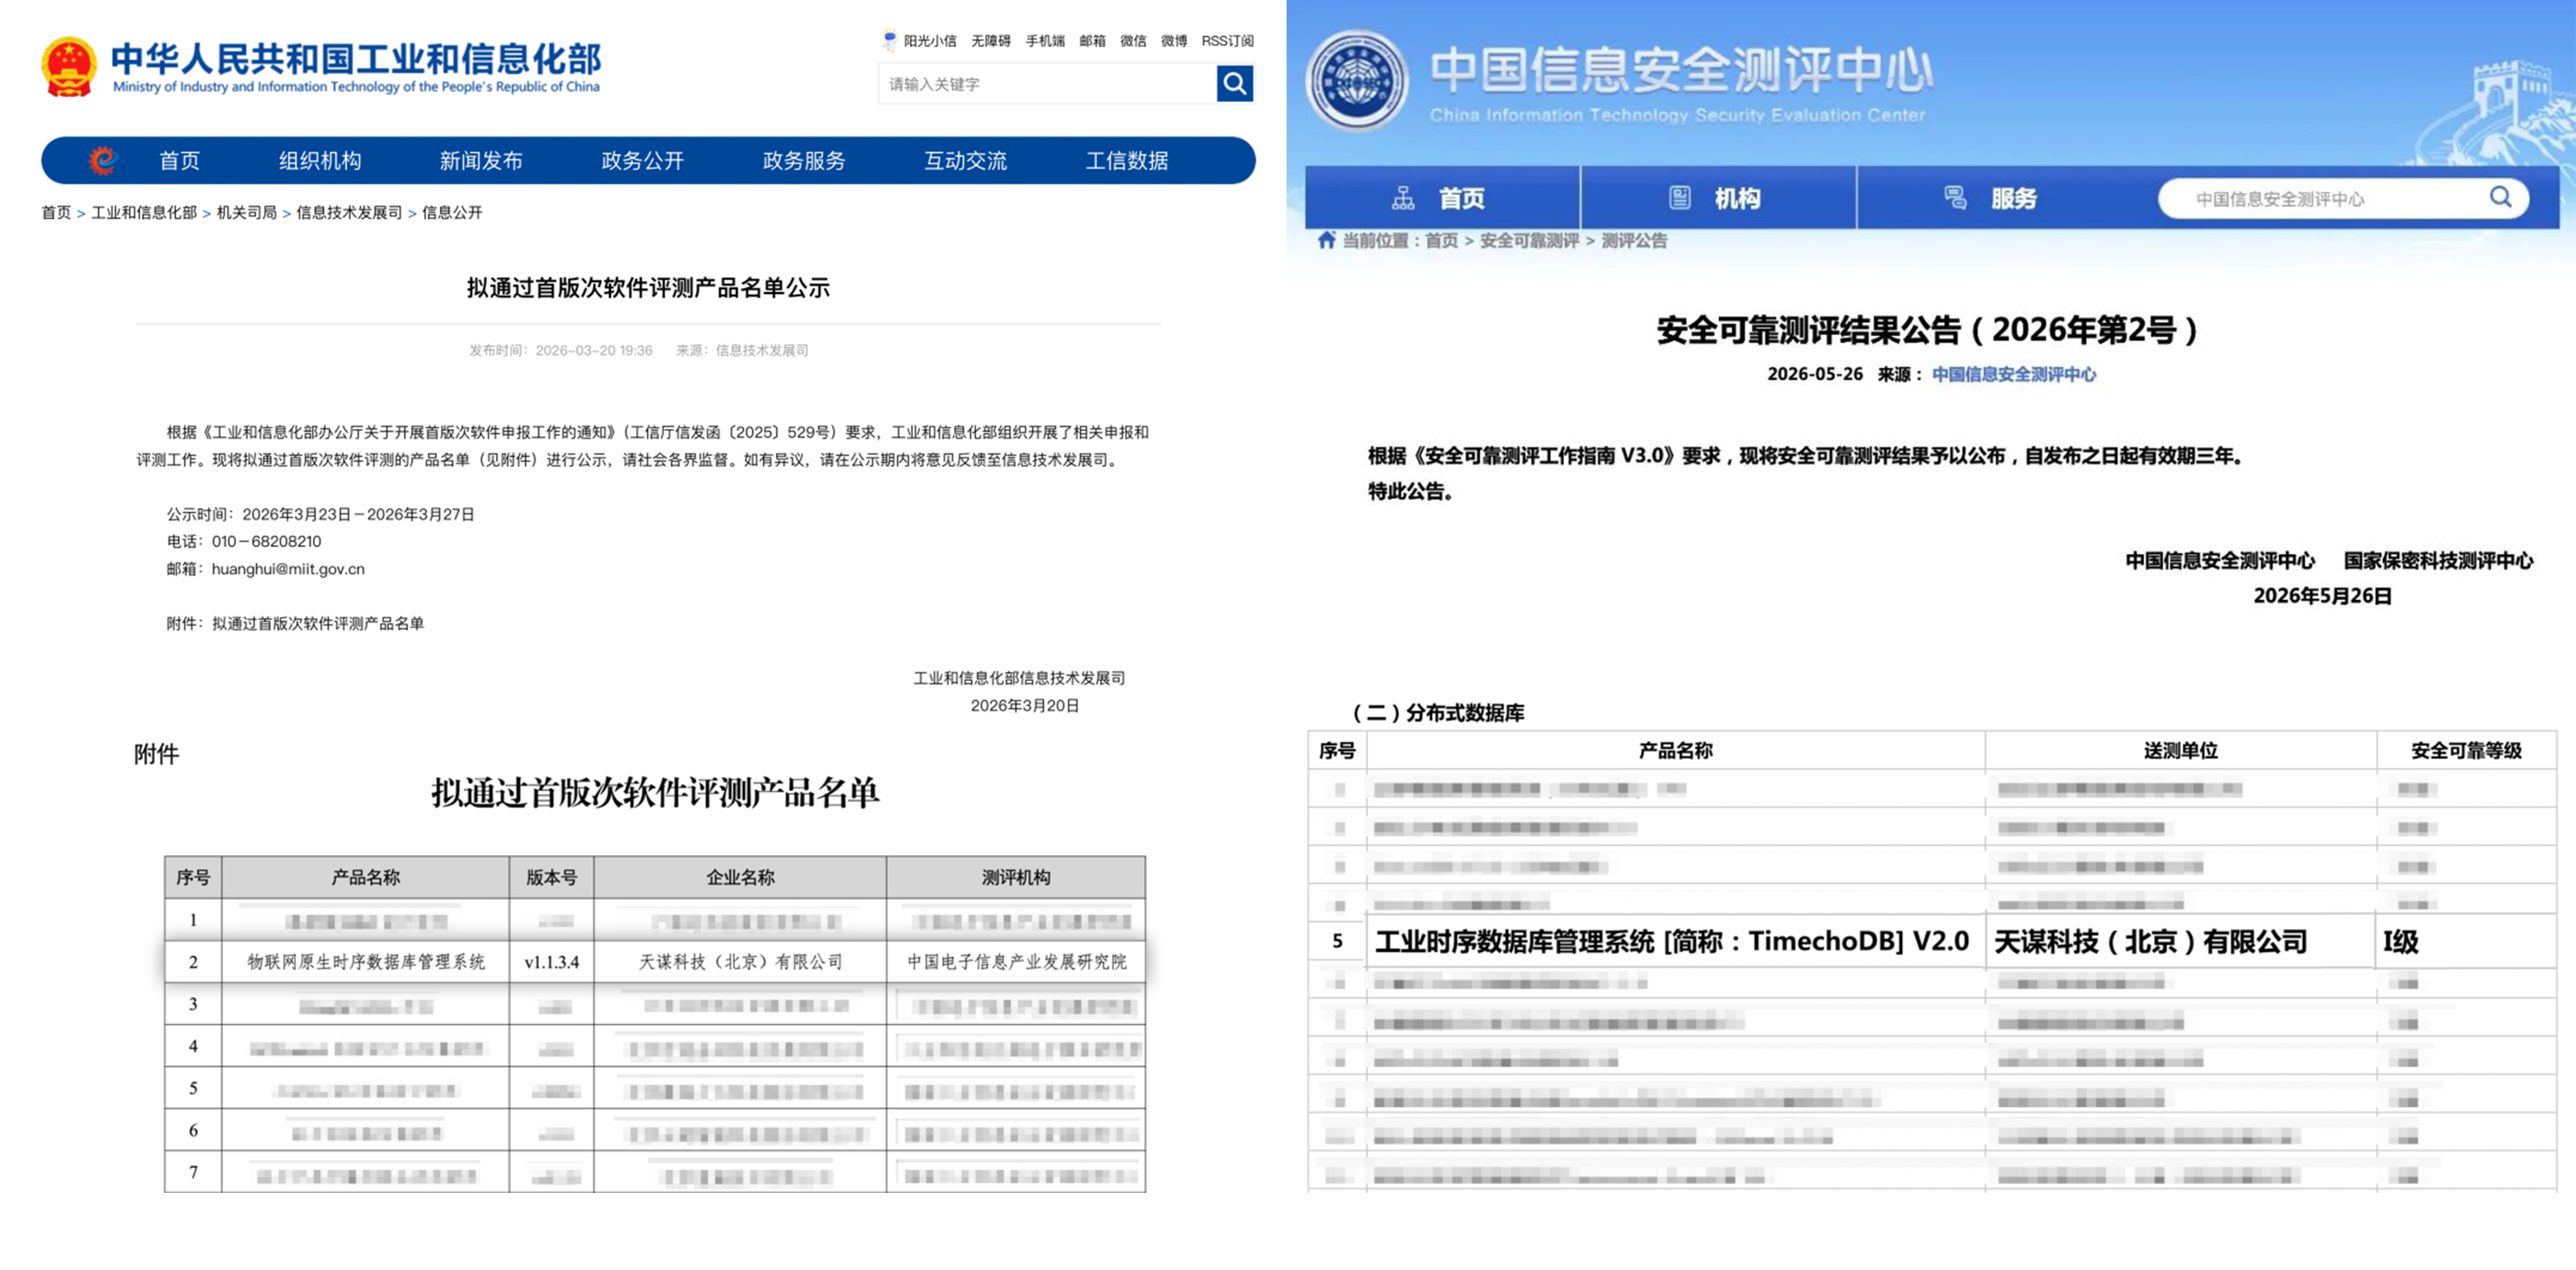Click 安全可靠测评 breadcrumb link

1529,240
